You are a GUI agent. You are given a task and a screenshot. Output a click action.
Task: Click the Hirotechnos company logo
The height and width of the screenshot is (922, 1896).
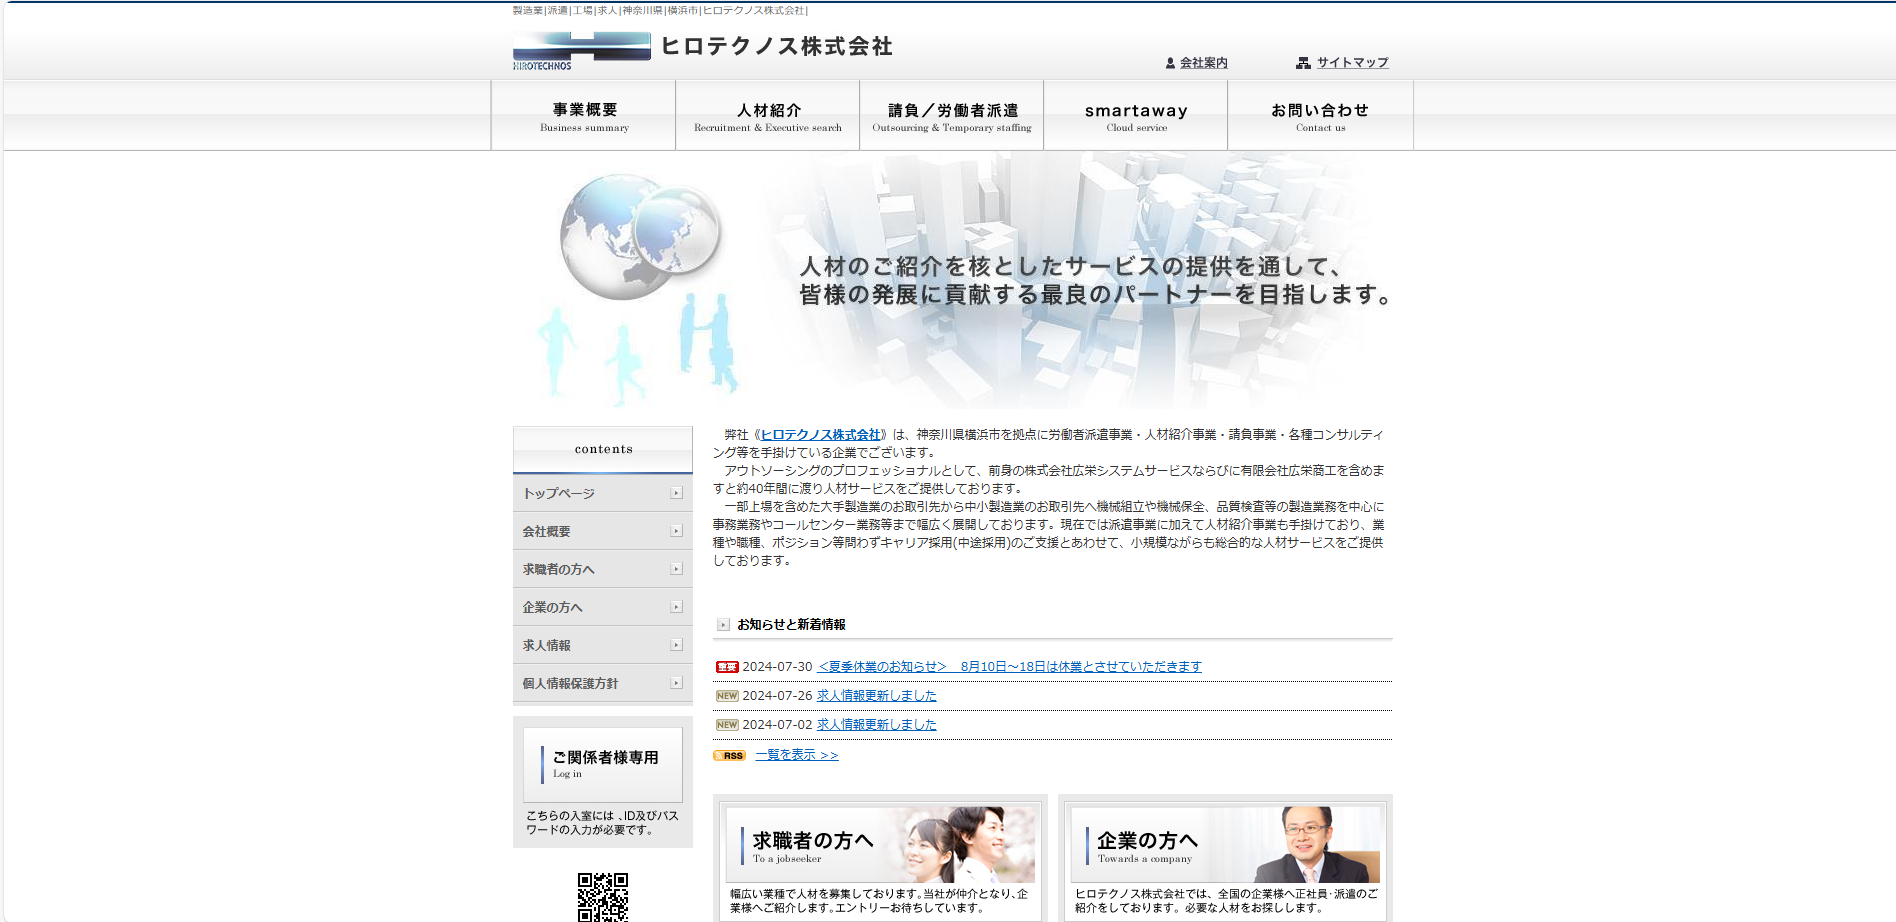581,50
